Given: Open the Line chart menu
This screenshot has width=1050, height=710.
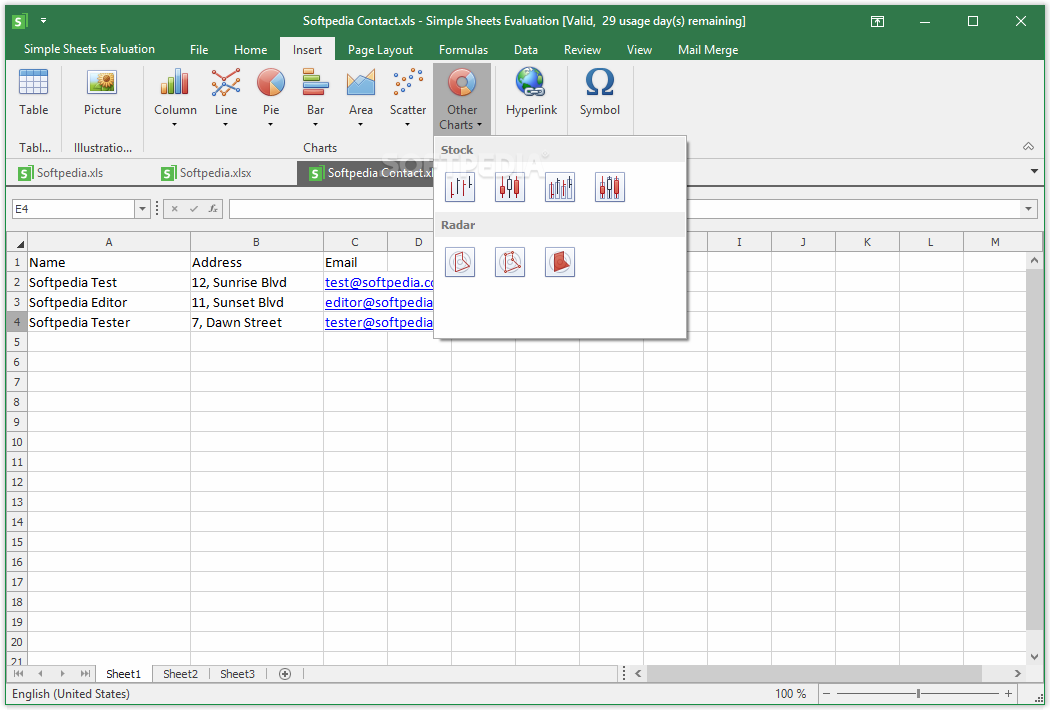Looking at the screenshot, I should [x=226, y=98].
